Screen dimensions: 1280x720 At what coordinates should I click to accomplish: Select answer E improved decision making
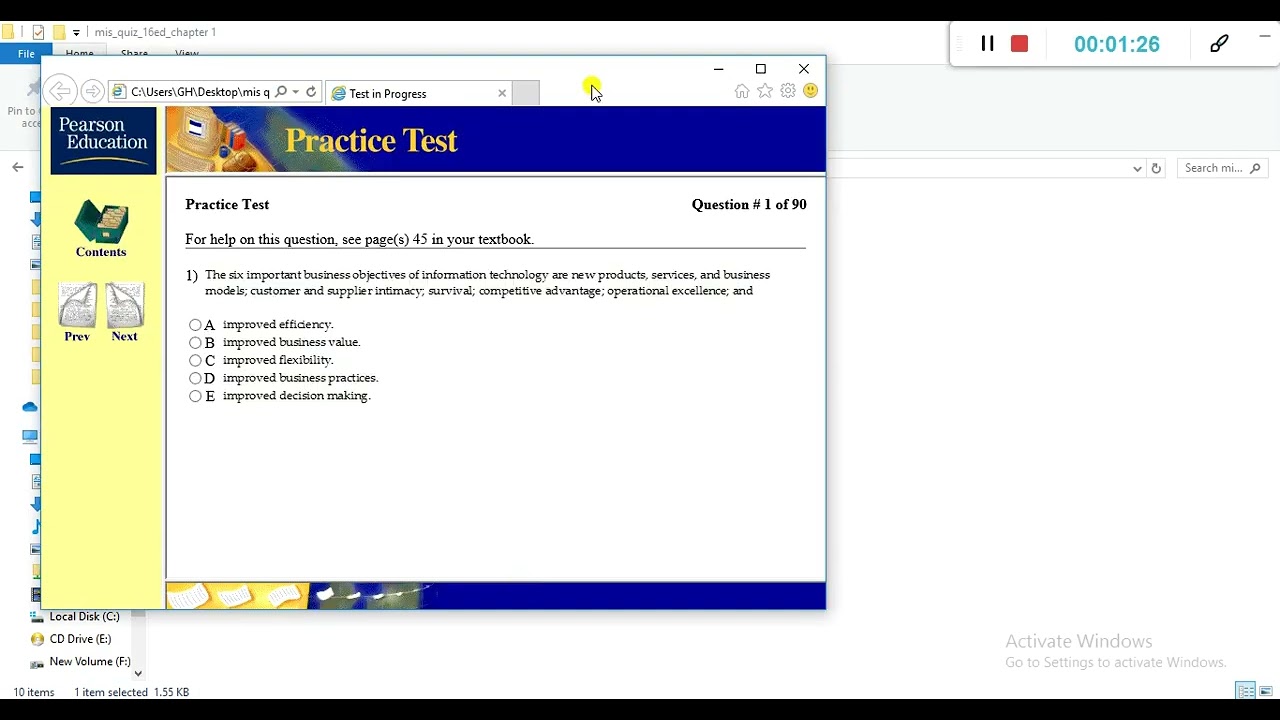click(x=195, y=397)
